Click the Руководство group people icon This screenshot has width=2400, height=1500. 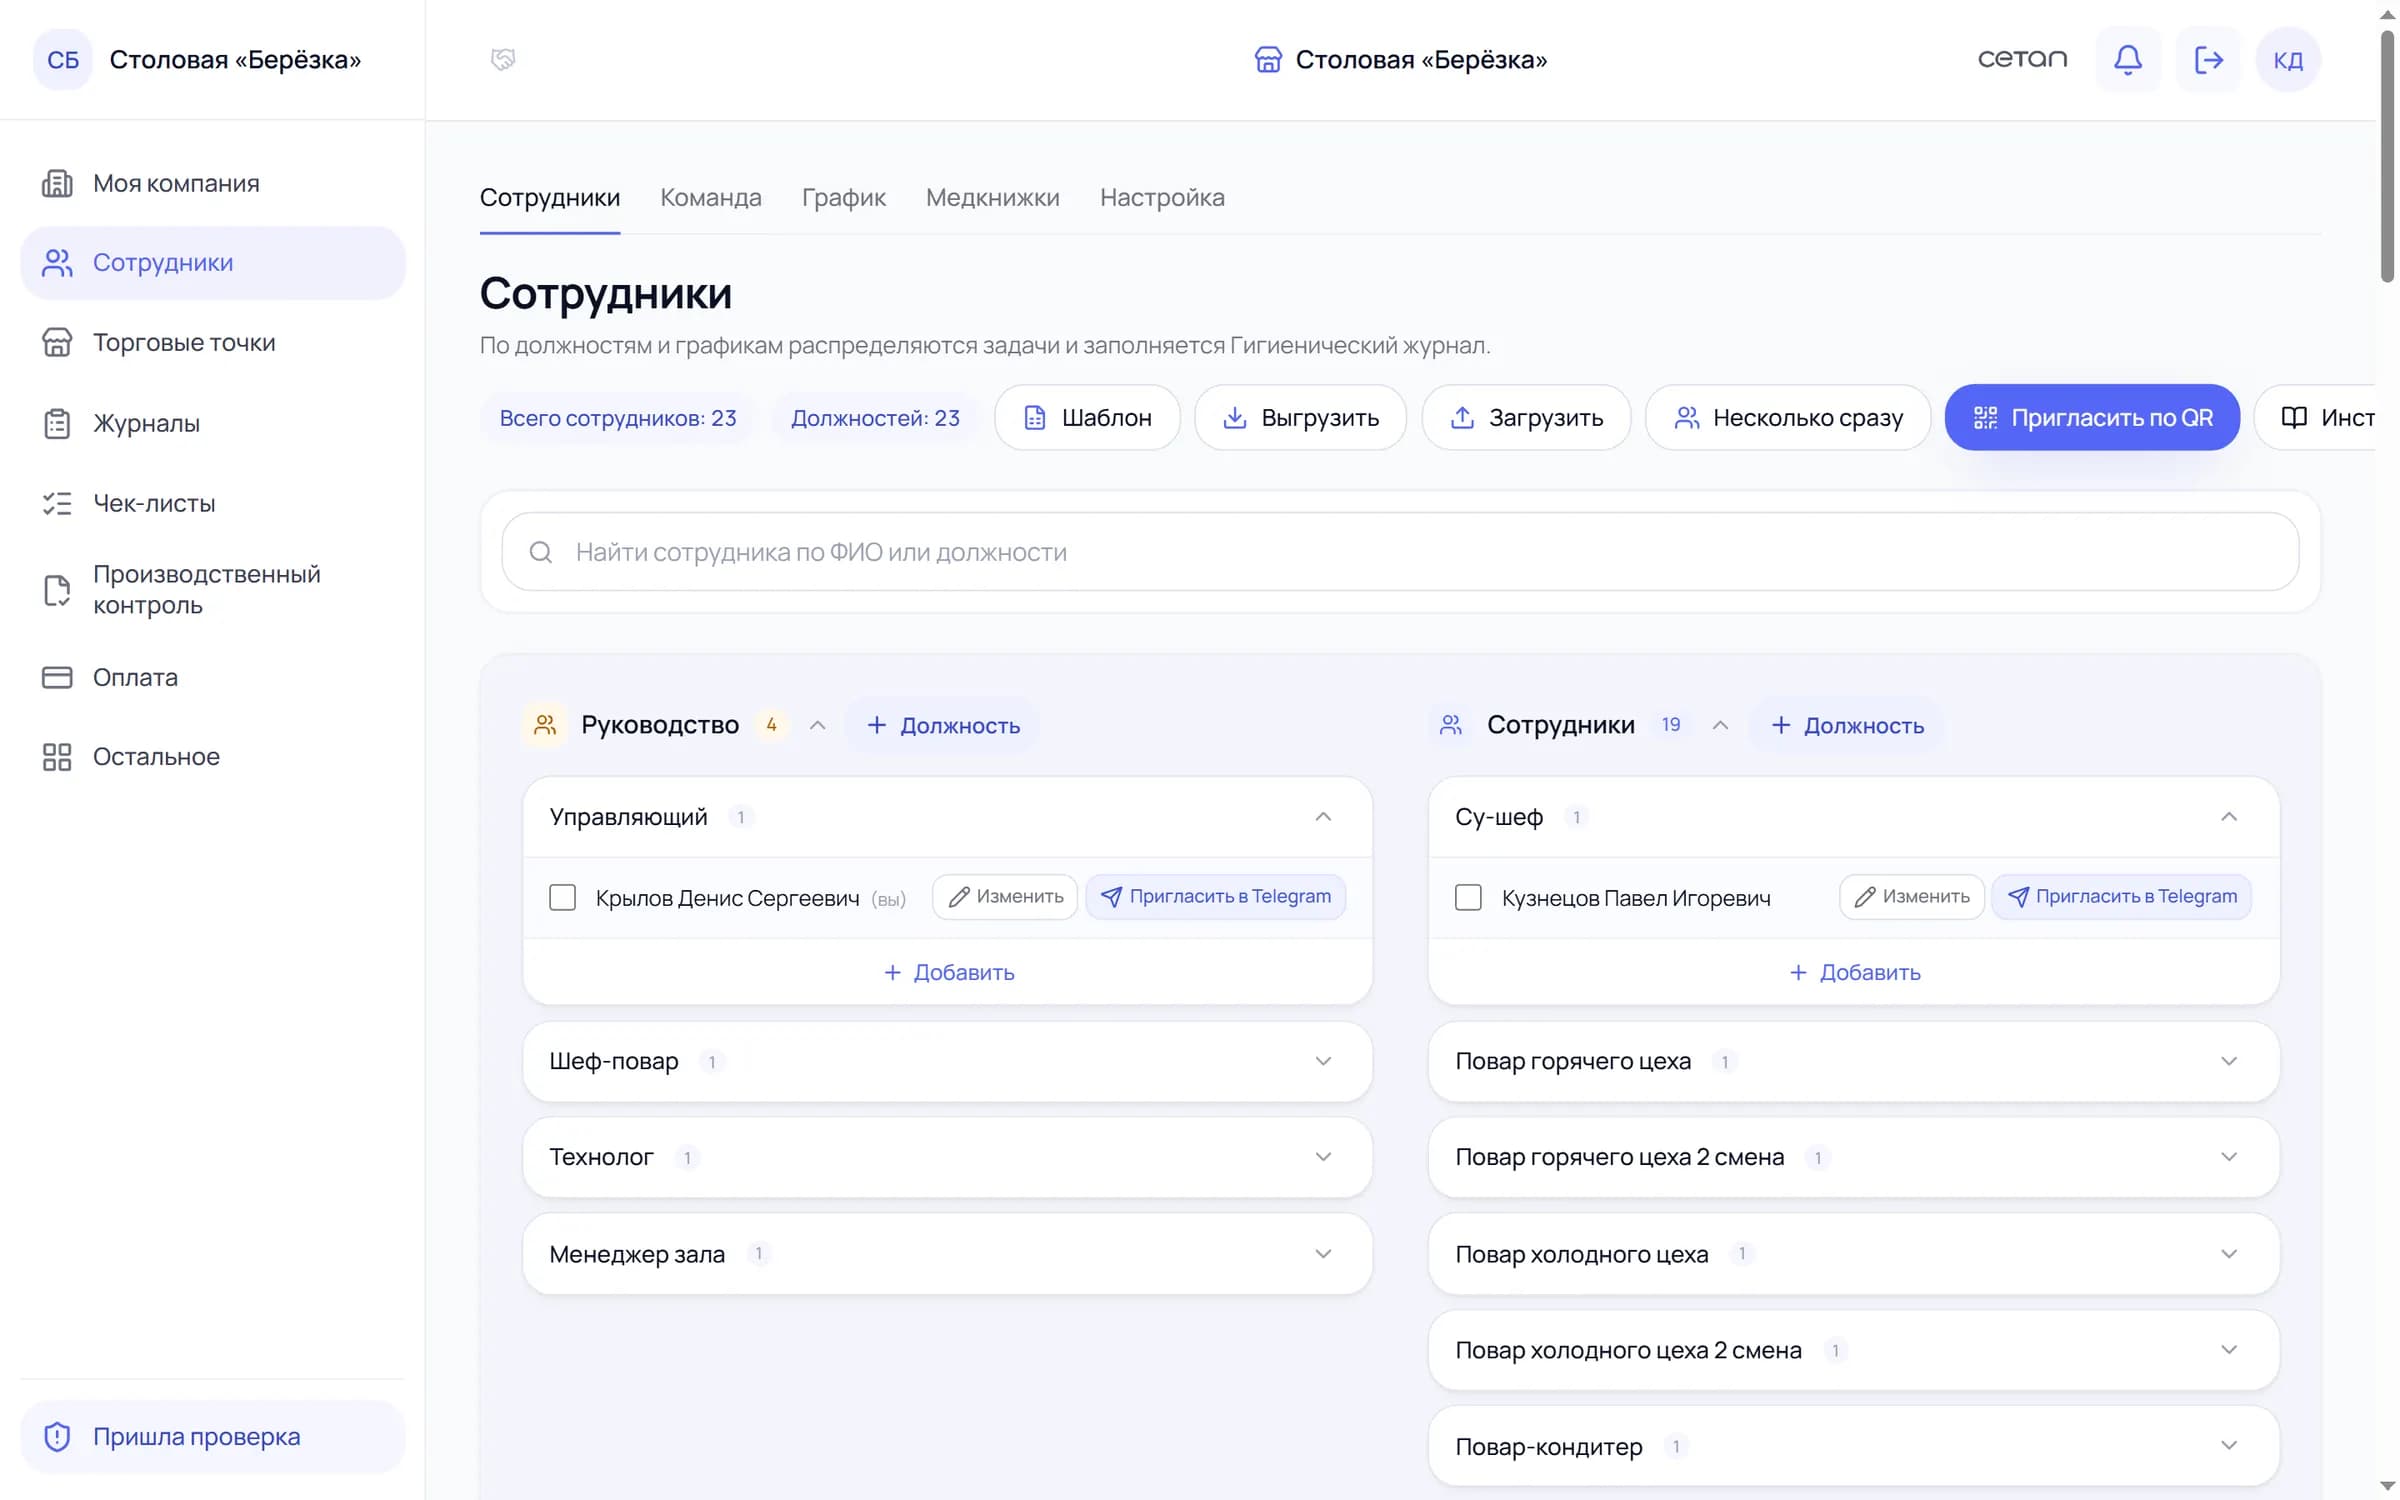[x=545, y=725]
